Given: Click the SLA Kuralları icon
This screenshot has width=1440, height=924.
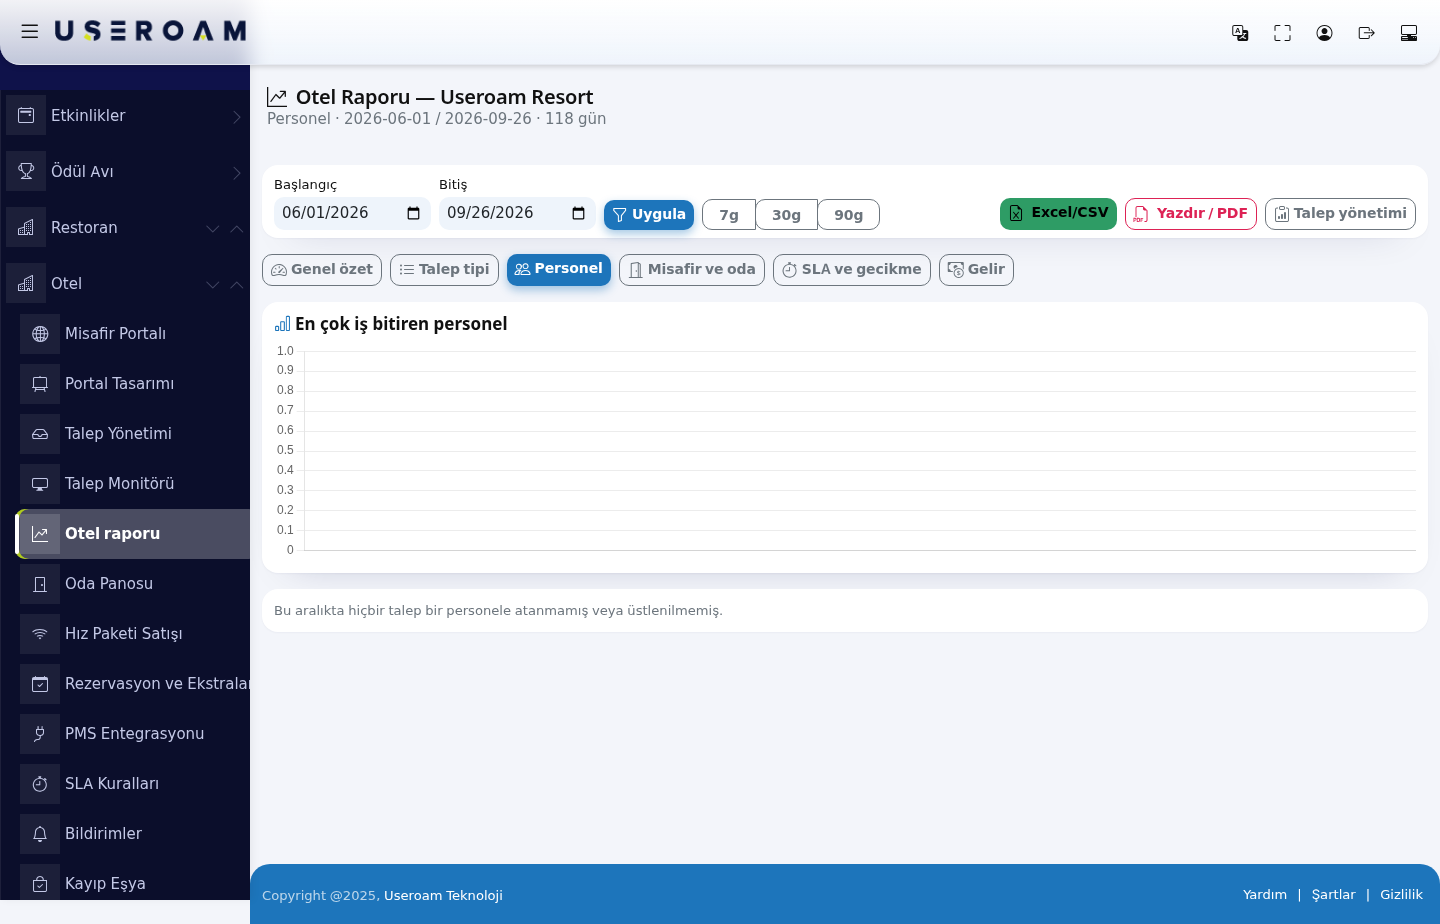Looking at the screenshot, I should [40, 784].
